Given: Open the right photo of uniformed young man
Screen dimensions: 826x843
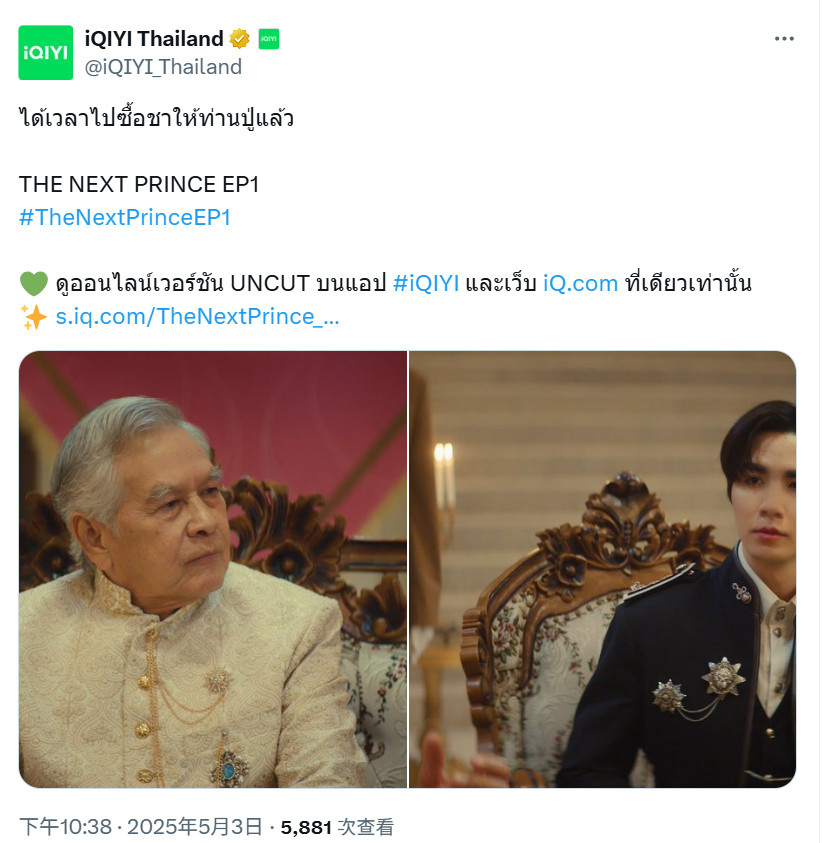Looking at the screenshot, I should click(602, 569).
